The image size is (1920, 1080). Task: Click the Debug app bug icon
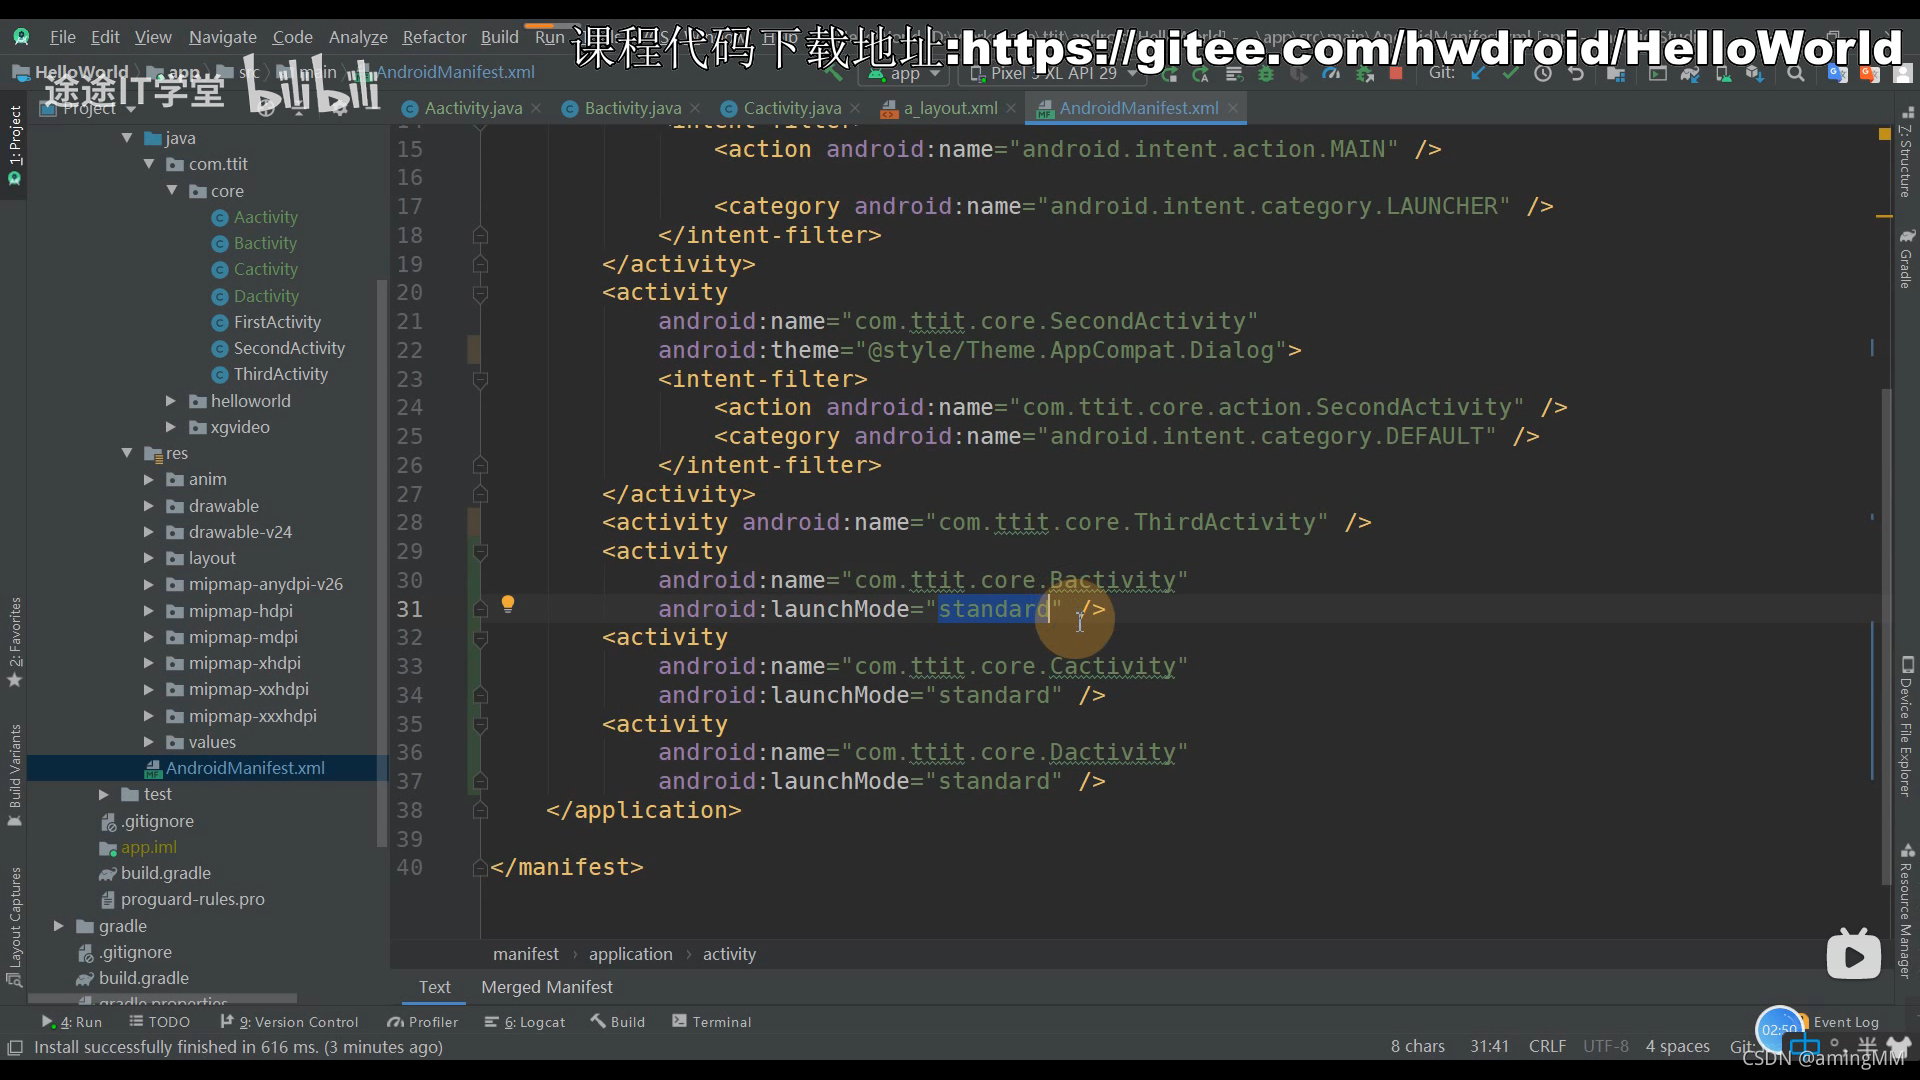(x=1266, y=74)
